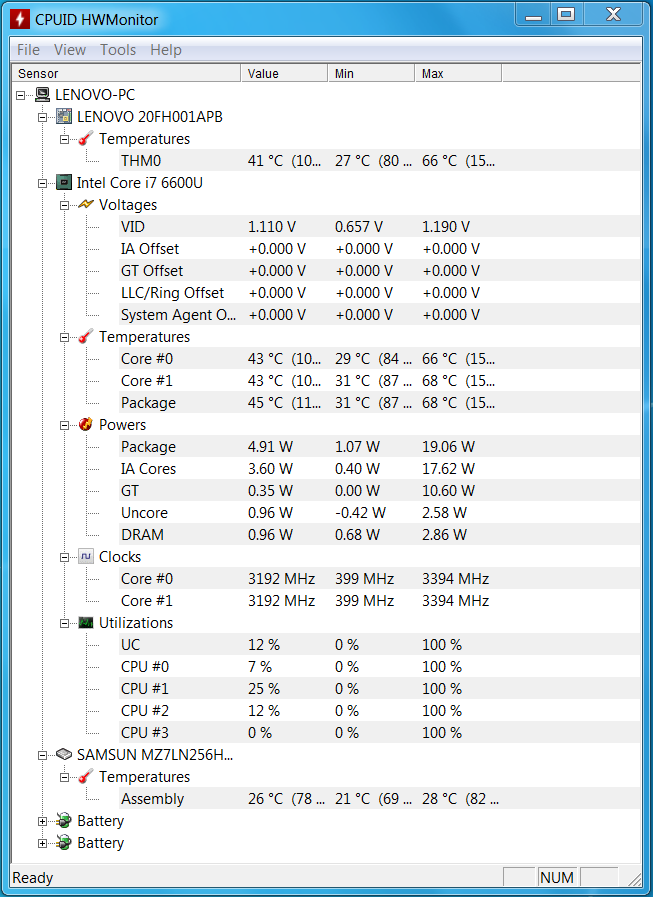The height and width of the screenshot is (897, 653).
Task: Click the LENOVO-PC computer icon
Action: [42, 95]
